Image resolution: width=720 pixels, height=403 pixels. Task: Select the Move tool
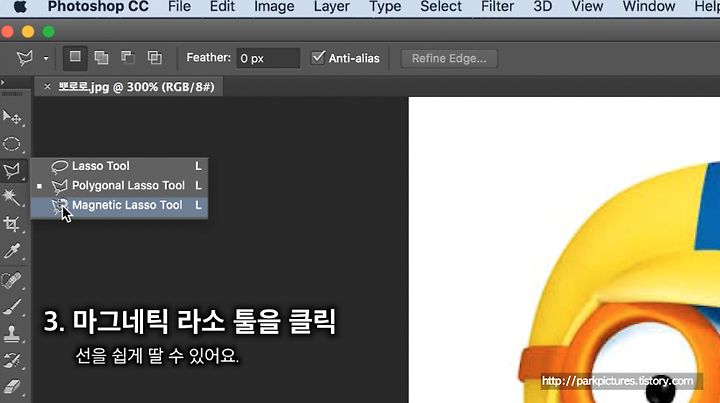pyautogui.click(x=12, y=118)
